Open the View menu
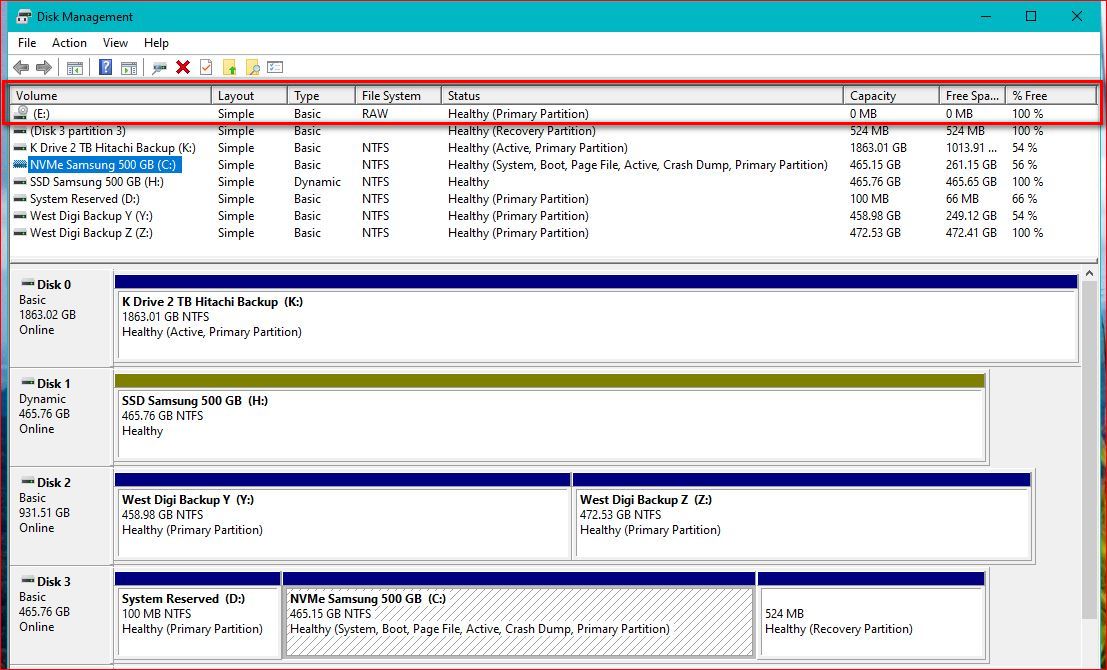 tap(115, 43)
